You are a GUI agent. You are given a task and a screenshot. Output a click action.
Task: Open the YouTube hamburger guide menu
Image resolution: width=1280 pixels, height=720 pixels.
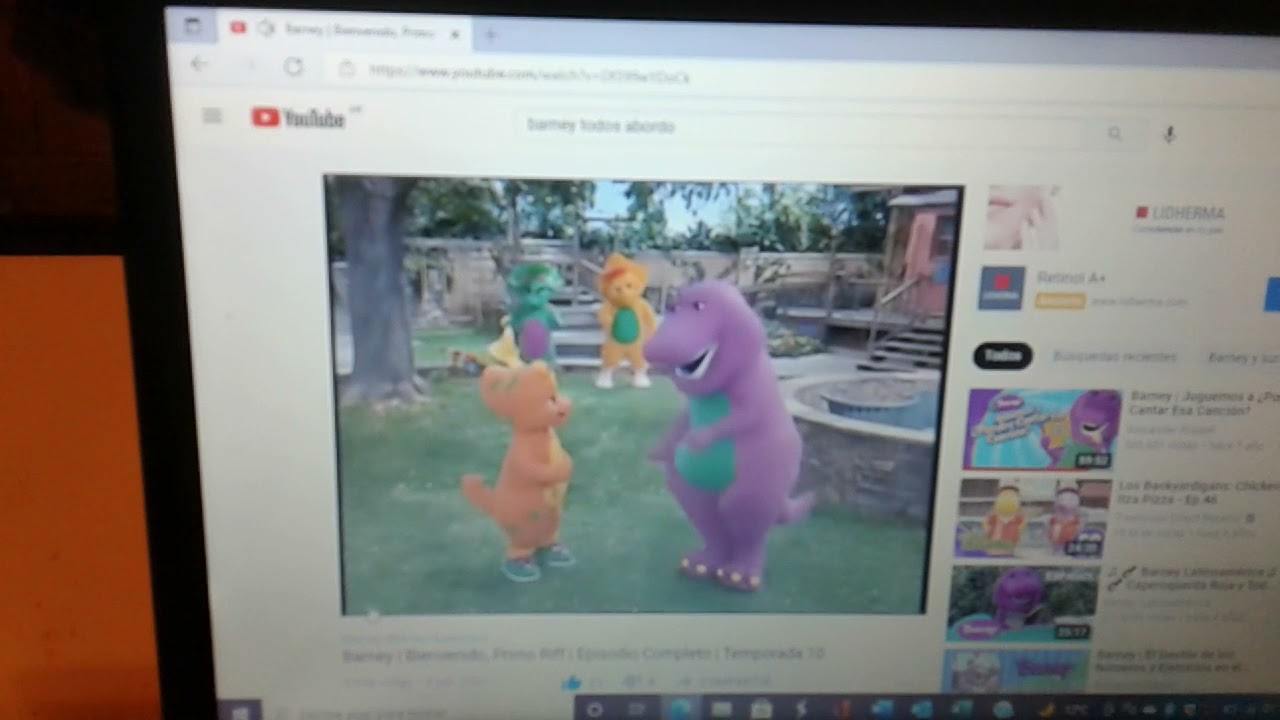[x=212, y=116]
